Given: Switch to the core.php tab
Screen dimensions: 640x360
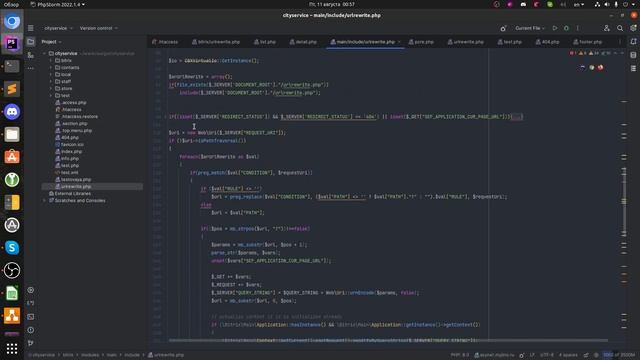Looking at the screenshot, I should 421,42.
